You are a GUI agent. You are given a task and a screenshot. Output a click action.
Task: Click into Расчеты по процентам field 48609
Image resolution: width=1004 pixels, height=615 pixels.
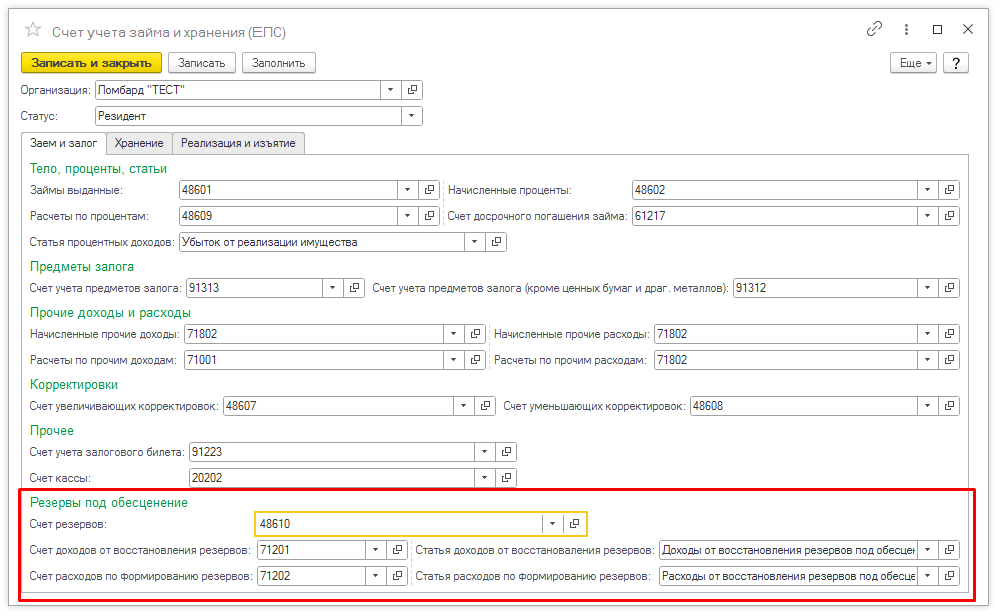[x=286, y=216]
